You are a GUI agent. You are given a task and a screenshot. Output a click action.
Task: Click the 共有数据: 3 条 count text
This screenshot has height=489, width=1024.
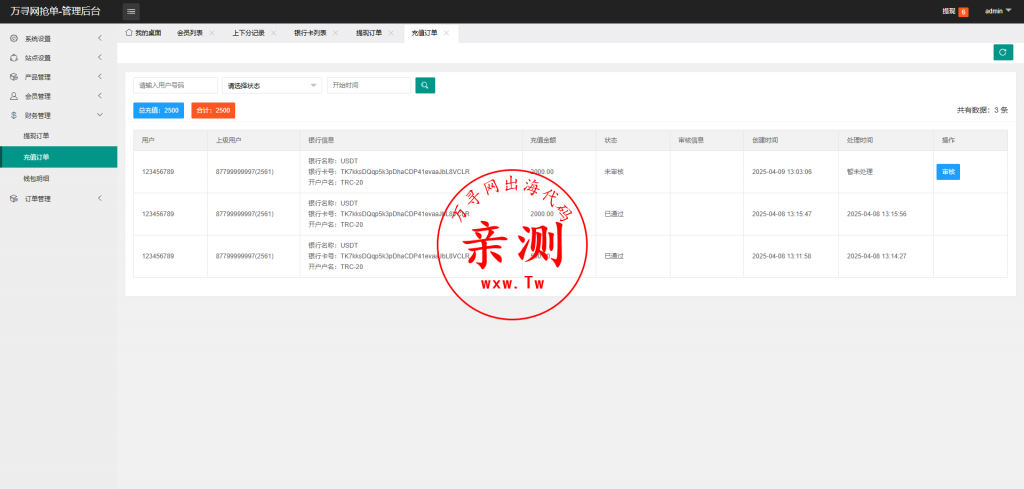tap(982, 110)
